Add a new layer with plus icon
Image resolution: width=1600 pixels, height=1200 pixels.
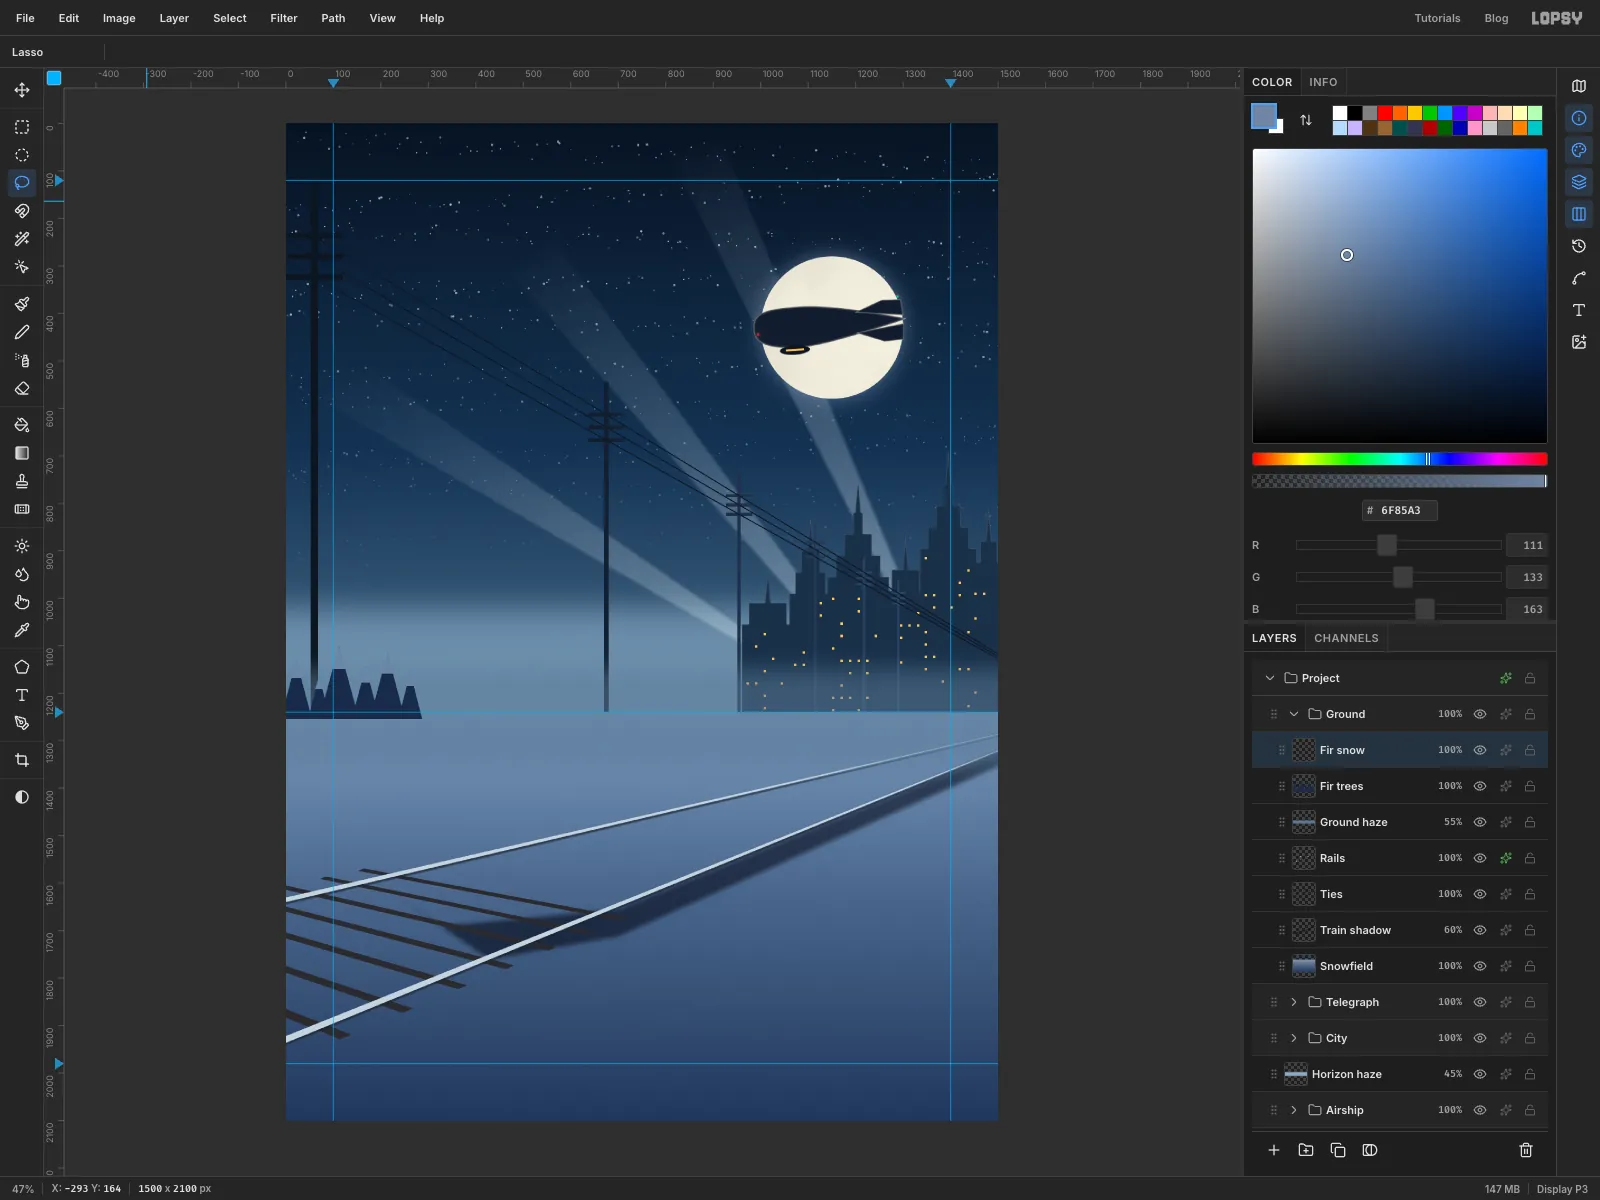[1274, 1150]
